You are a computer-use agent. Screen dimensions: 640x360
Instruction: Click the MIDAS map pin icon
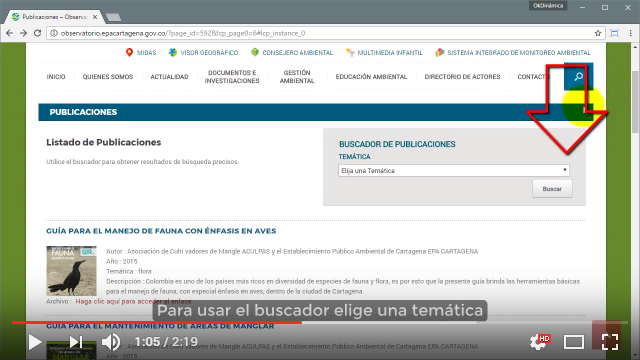[x=129, y=53]
